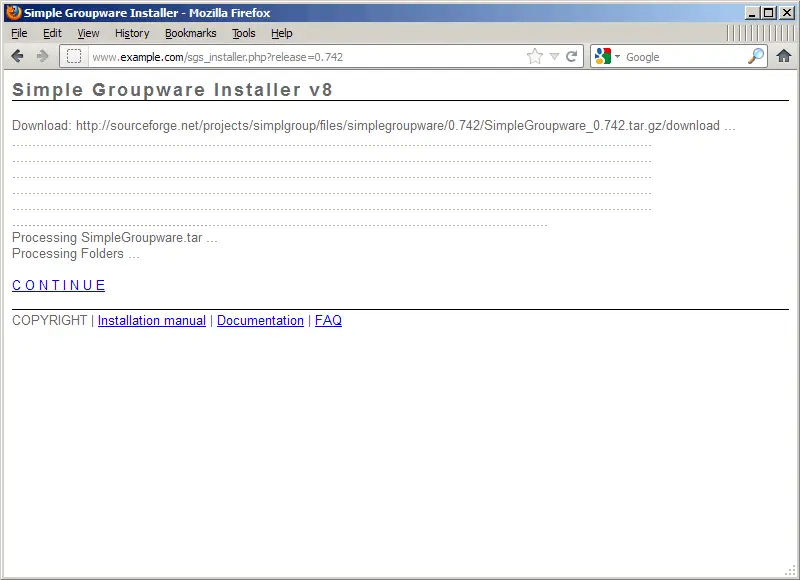Click the 'Simple Groupware Installer v8' heading
This screenshot has height=580, width=800.
(x=172, y=90)
